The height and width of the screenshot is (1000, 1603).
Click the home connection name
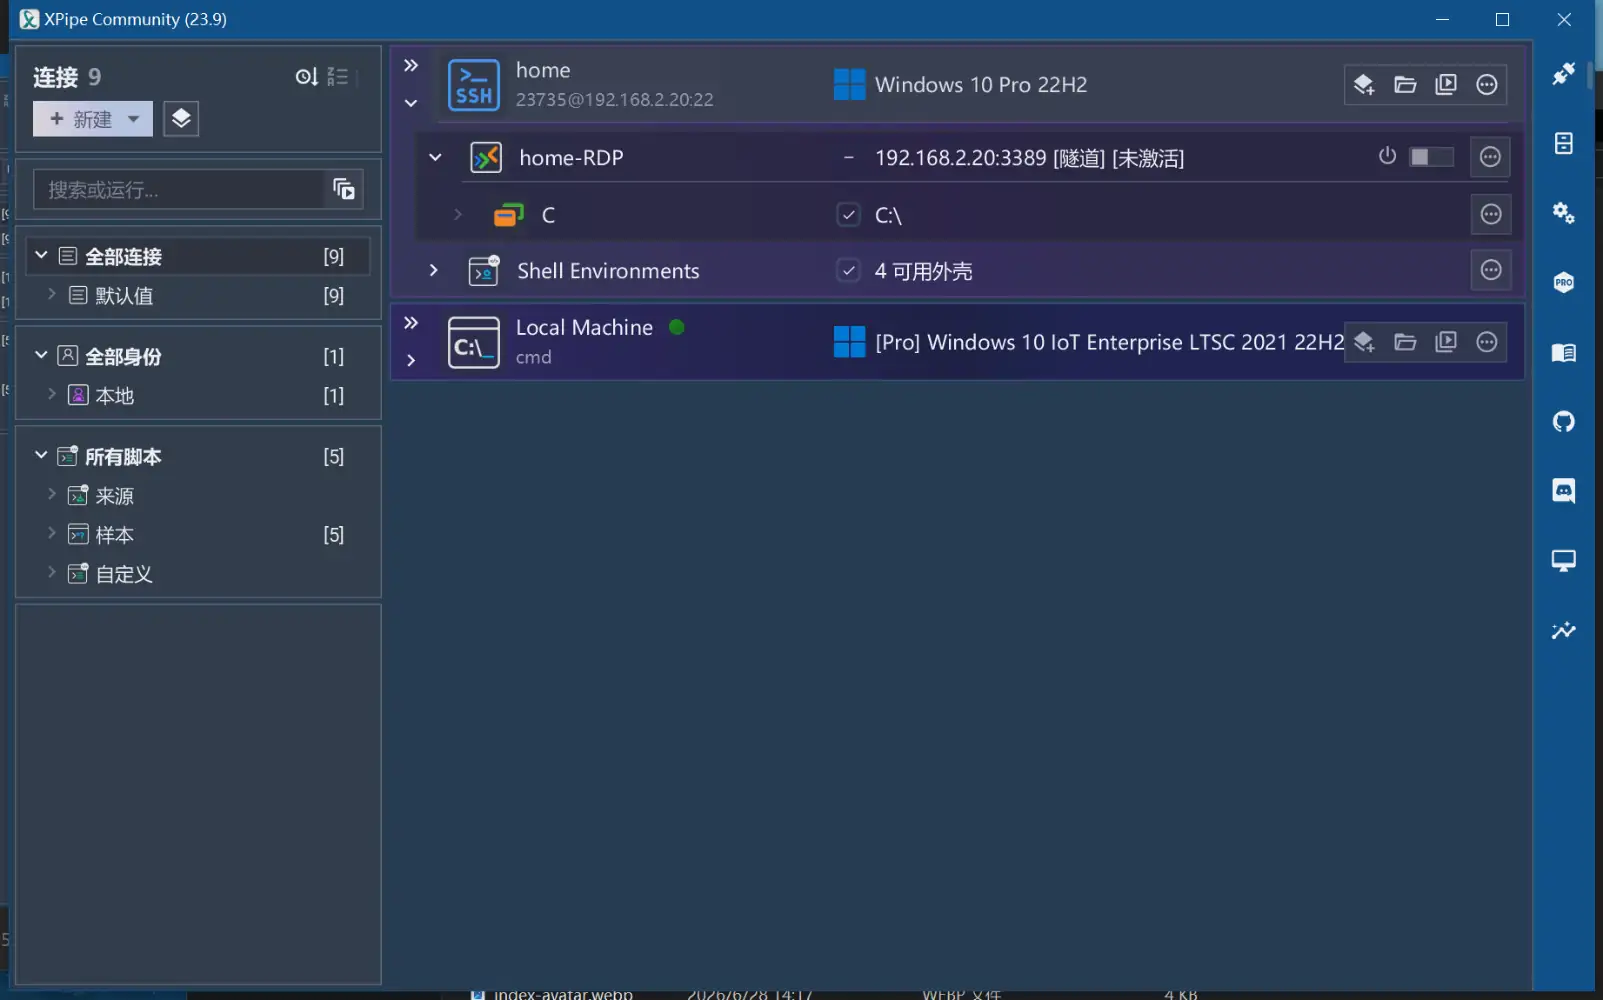pyautogui.click(x=543, y=70)
